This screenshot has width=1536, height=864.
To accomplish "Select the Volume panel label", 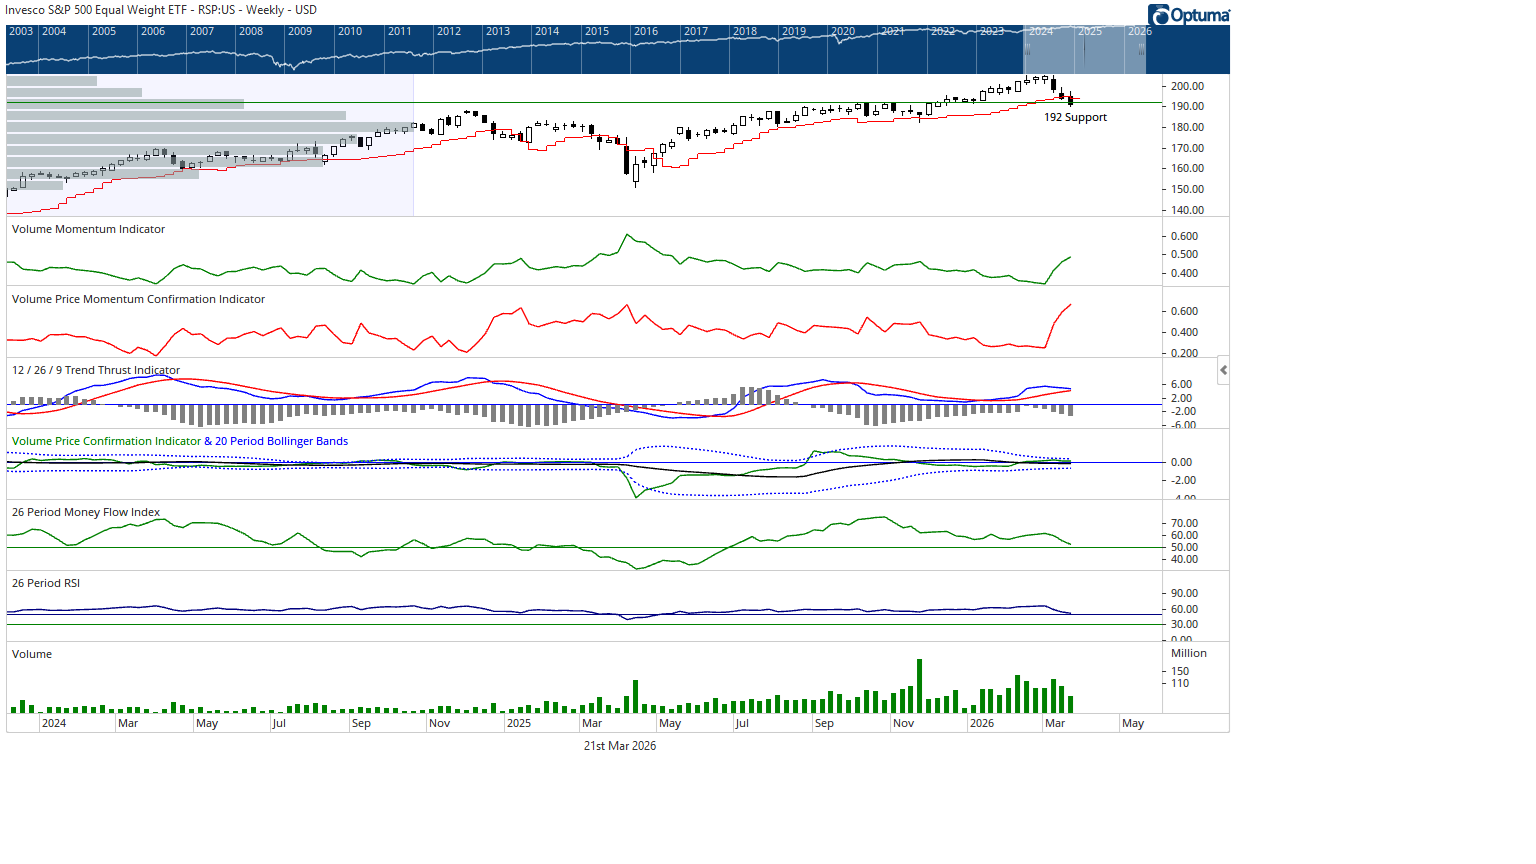I will point(32,655).
